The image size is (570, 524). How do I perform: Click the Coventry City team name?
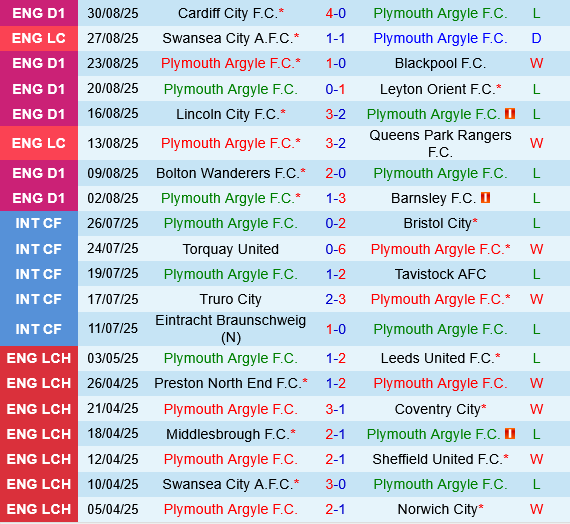[x=438, y=409]
